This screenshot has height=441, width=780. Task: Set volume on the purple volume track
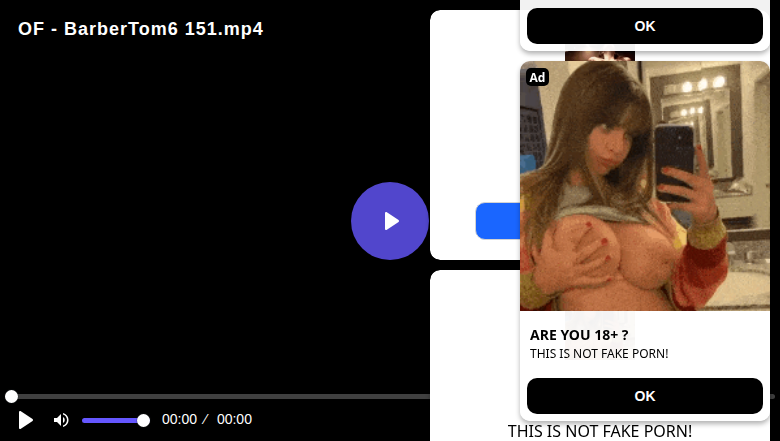click(x=113, y=421)
